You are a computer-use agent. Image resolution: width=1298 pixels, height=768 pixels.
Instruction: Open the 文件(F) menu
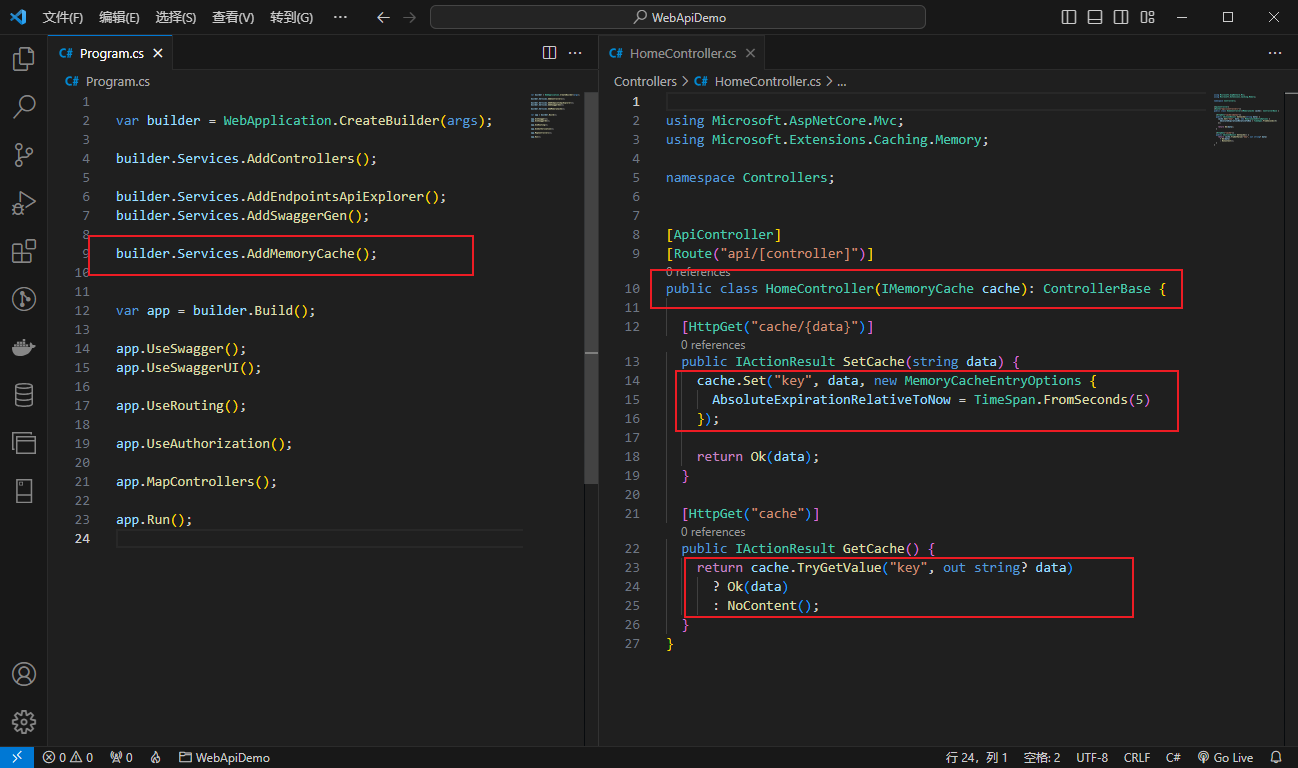63,17
